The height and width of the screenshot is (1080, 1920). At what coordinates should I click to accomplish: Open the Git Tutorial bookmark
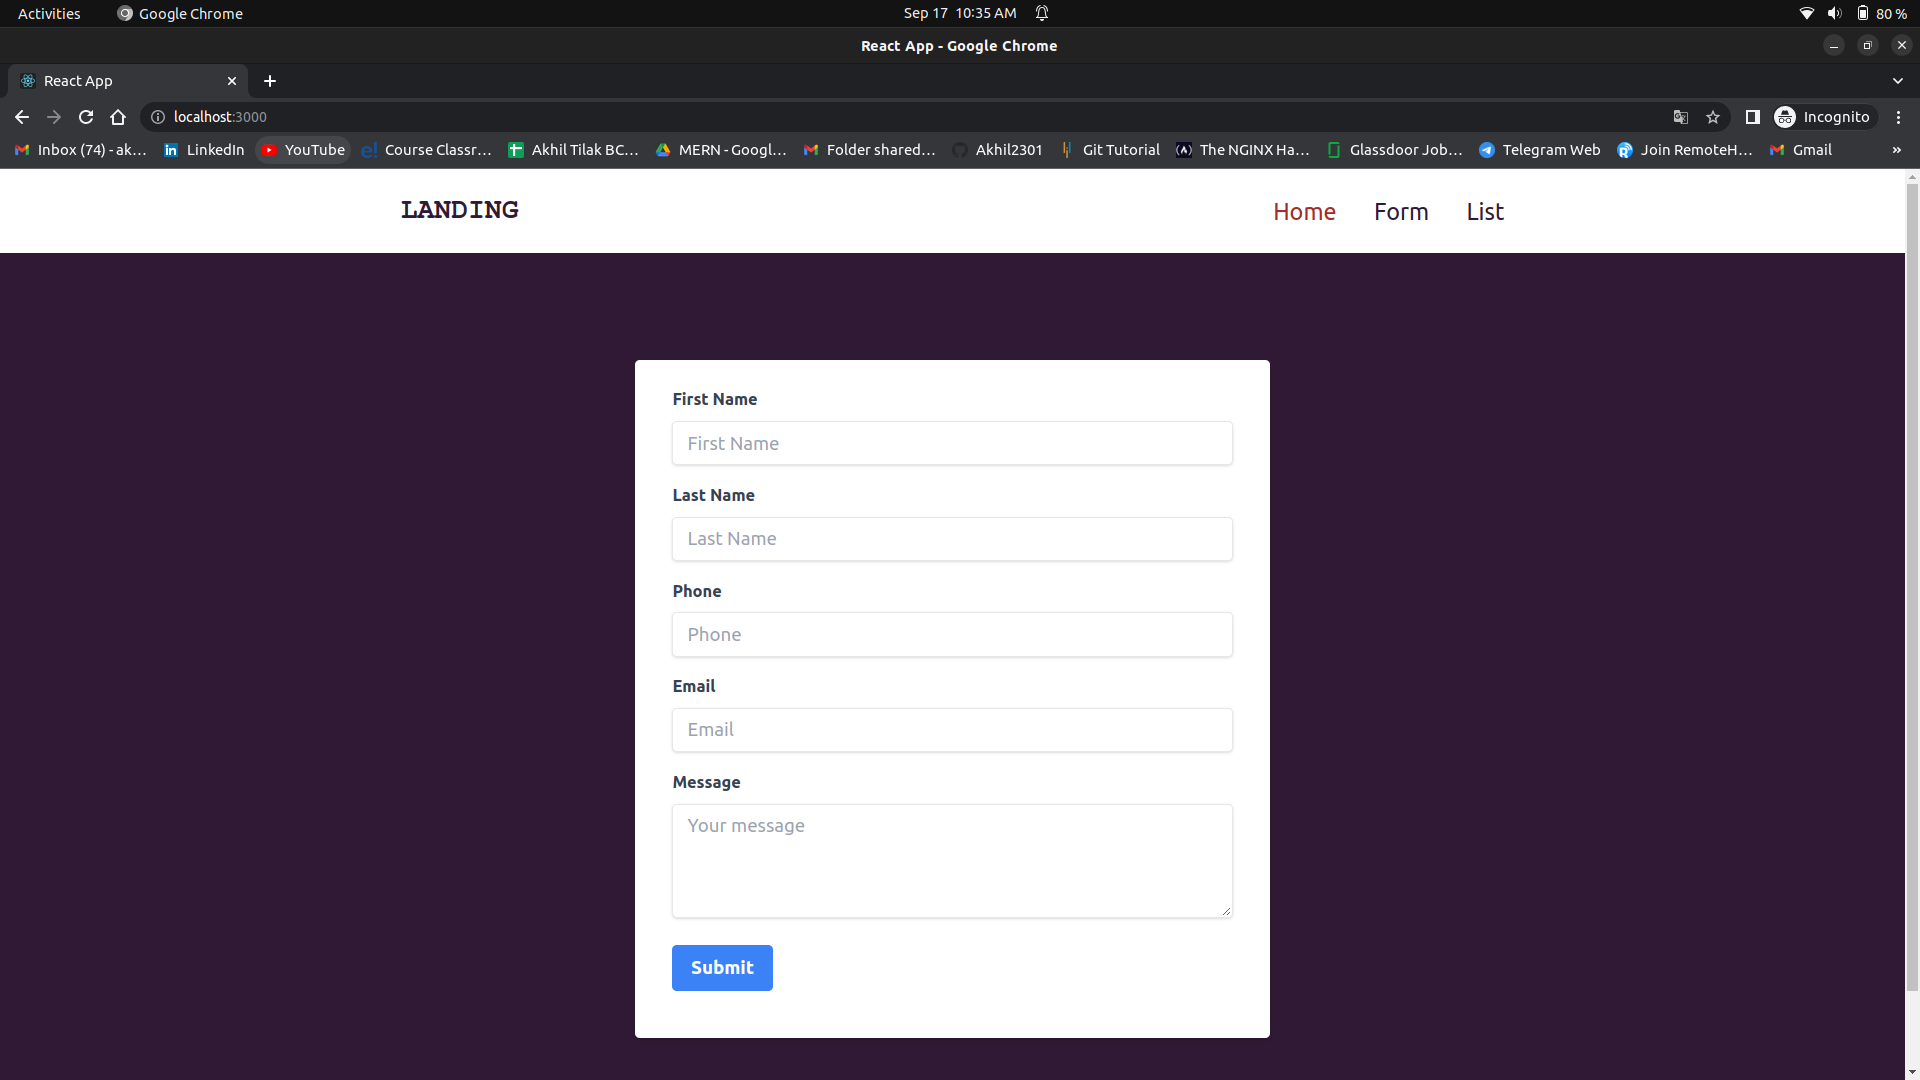(1122, 149)
